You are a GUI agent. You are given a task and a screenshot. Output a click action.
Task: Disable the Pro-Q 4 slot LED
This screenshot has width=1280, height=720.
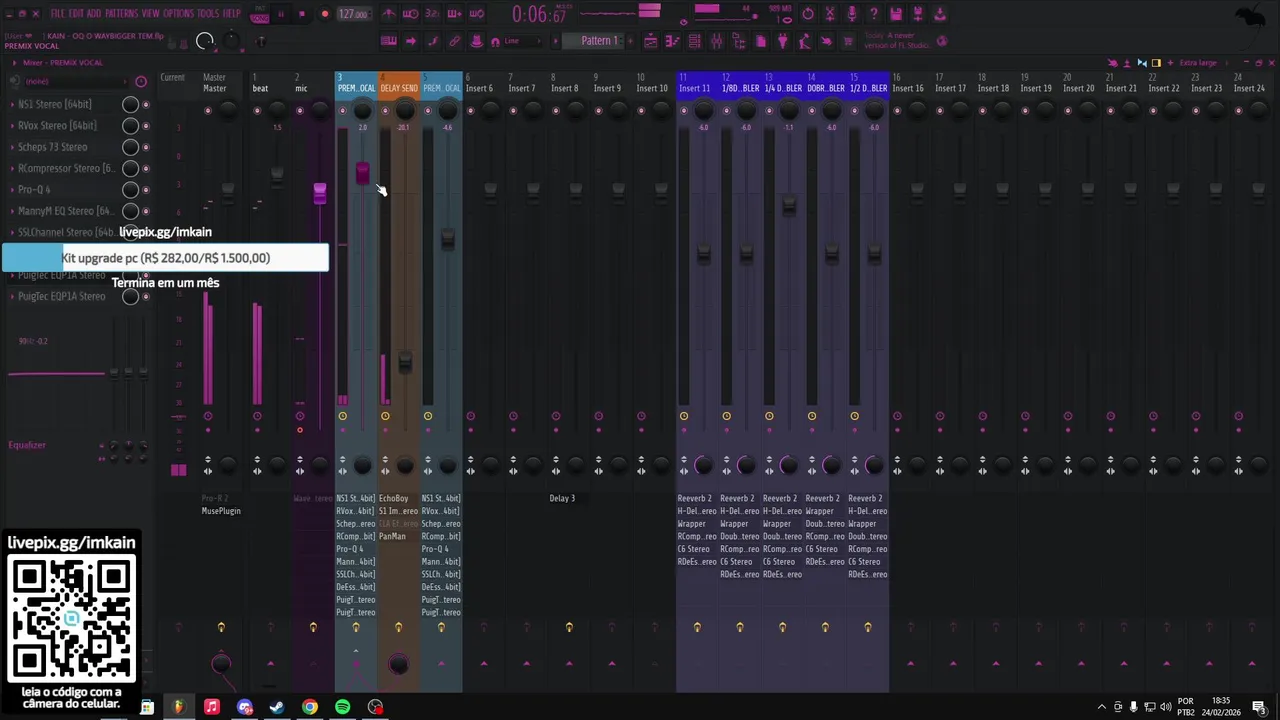[146, 190]
